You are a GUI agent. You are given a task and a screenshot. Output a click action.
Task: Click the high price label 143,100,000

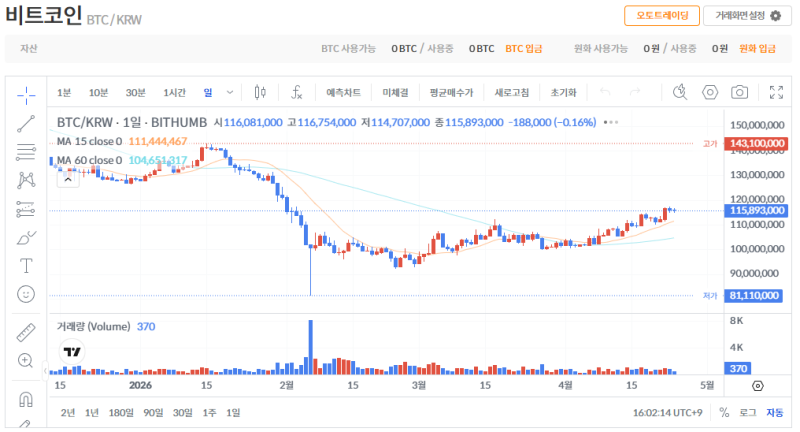coord(756,143)
